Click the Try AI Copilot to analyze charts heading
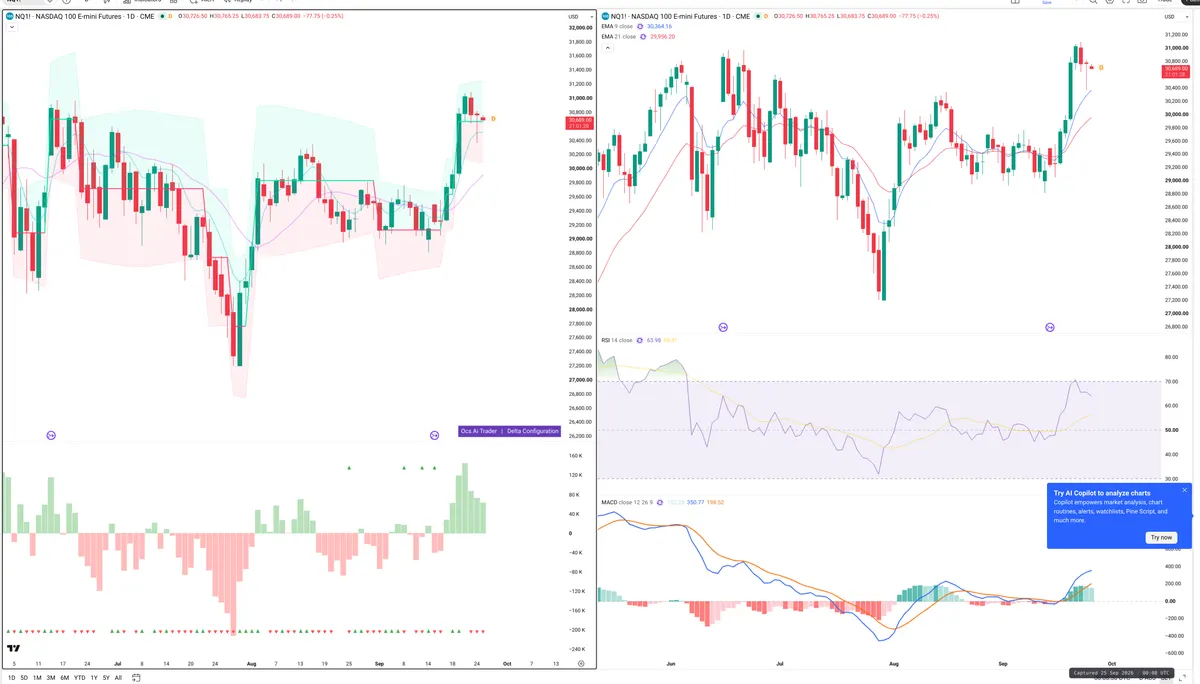This screenshot has width=1200, height=684. (x=1101, y=493)
